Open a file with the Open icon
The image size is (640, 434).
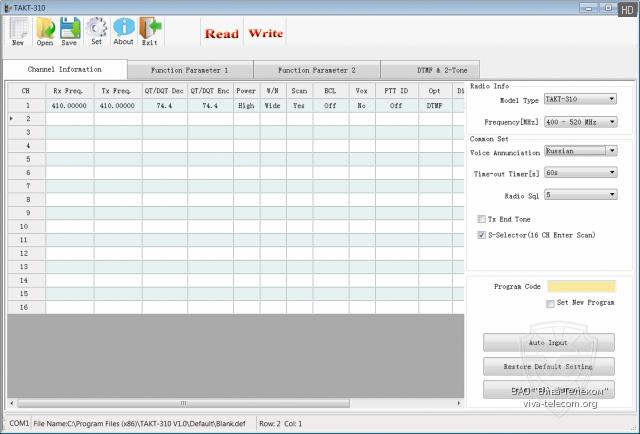pos(45,31)
